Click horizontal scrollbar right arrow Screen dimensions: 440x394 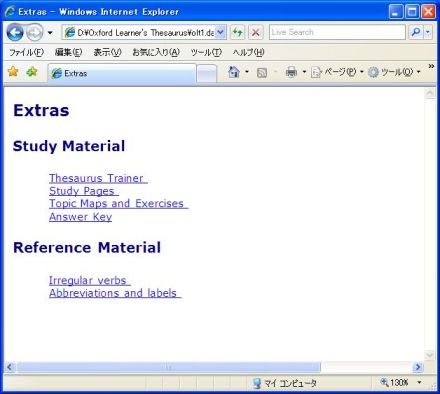(418, 367)
